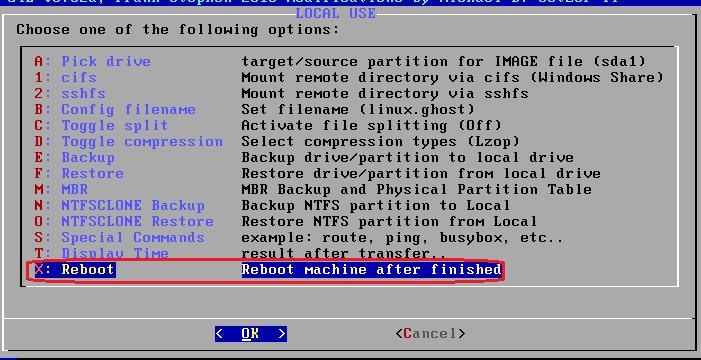The height and width of the screenshot is (360, 701).
Task: Select 'D: Toggle compression' entry
Action: pyautogui.click(x=129, y=141)
